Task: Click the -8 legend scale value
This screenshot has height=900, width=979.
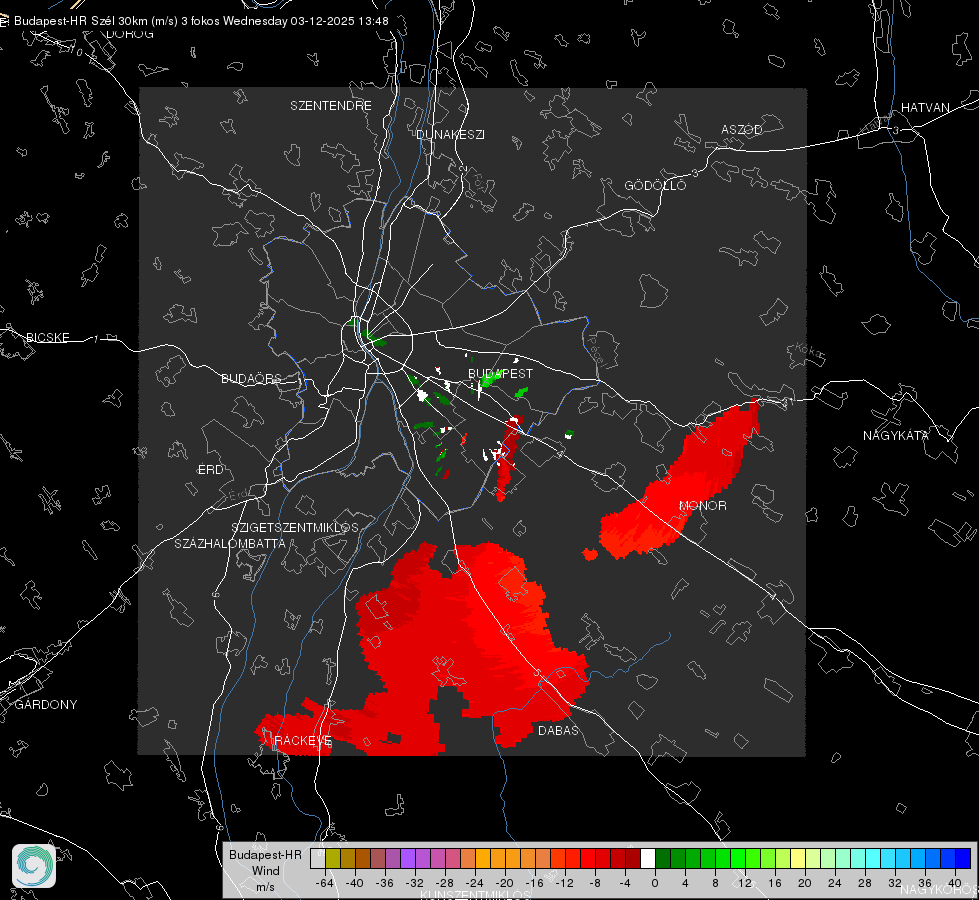Action: click(596, 884)
